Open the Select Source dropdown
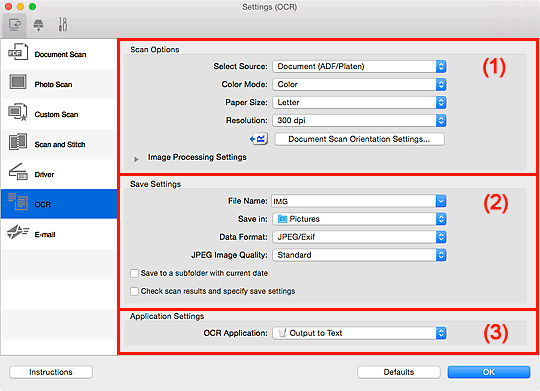This screenshot has width=540, height=391. tap(359, 66)
